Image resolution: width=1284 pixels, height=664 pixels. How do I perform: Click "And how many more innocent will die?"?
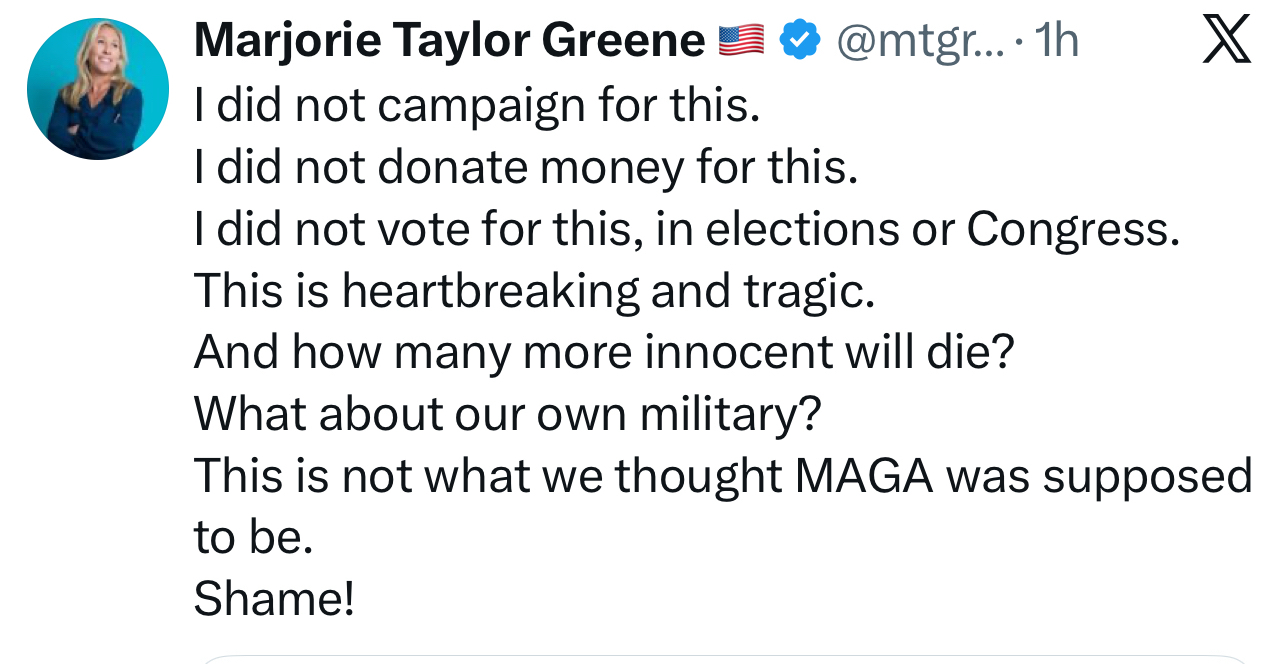(603, 353)
